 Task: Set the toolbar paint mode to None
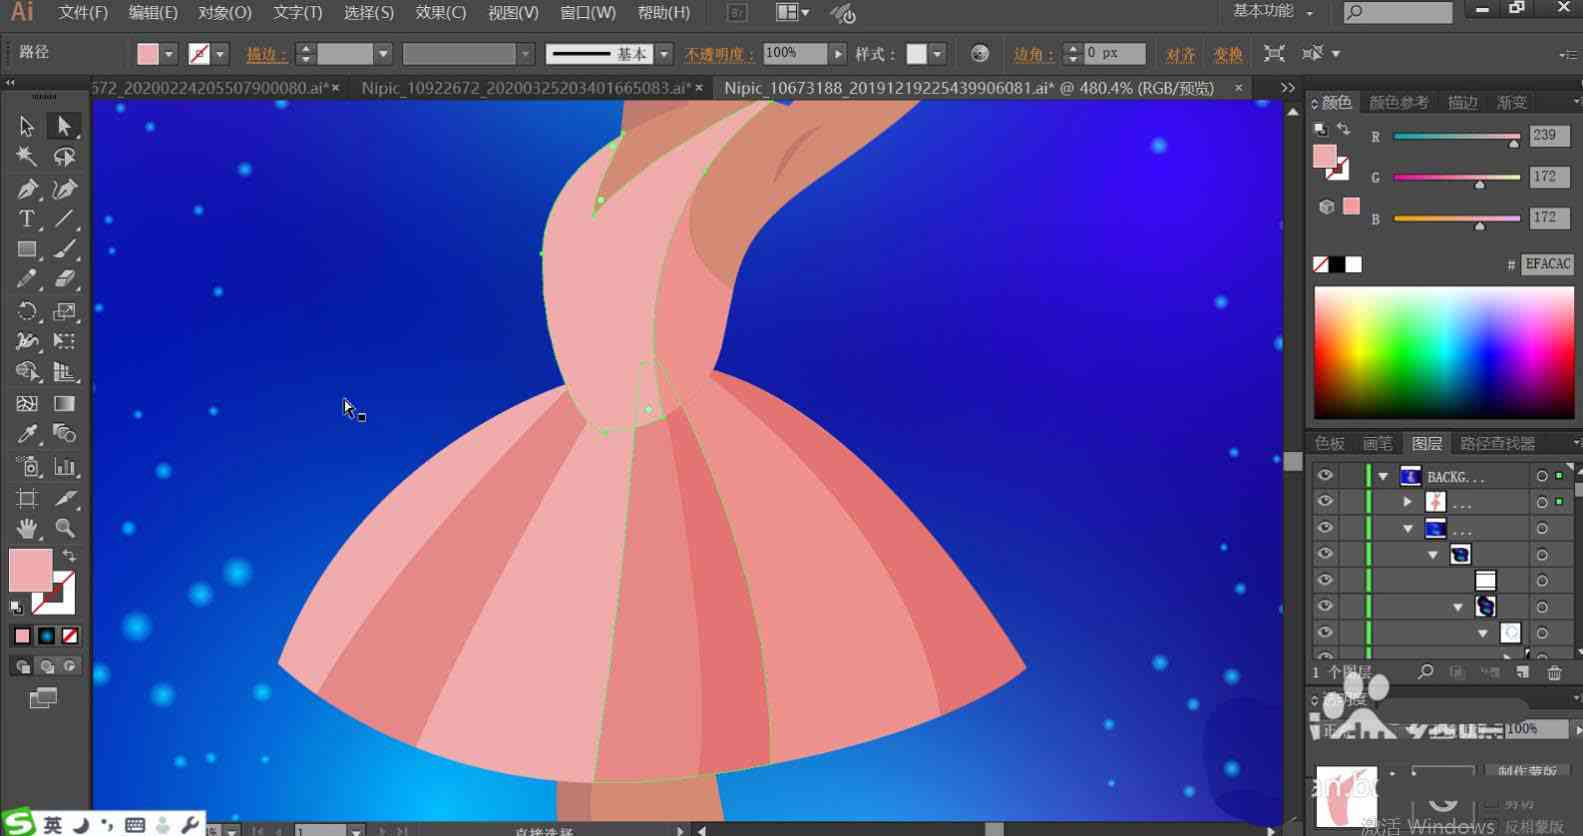tap(70, 636)
